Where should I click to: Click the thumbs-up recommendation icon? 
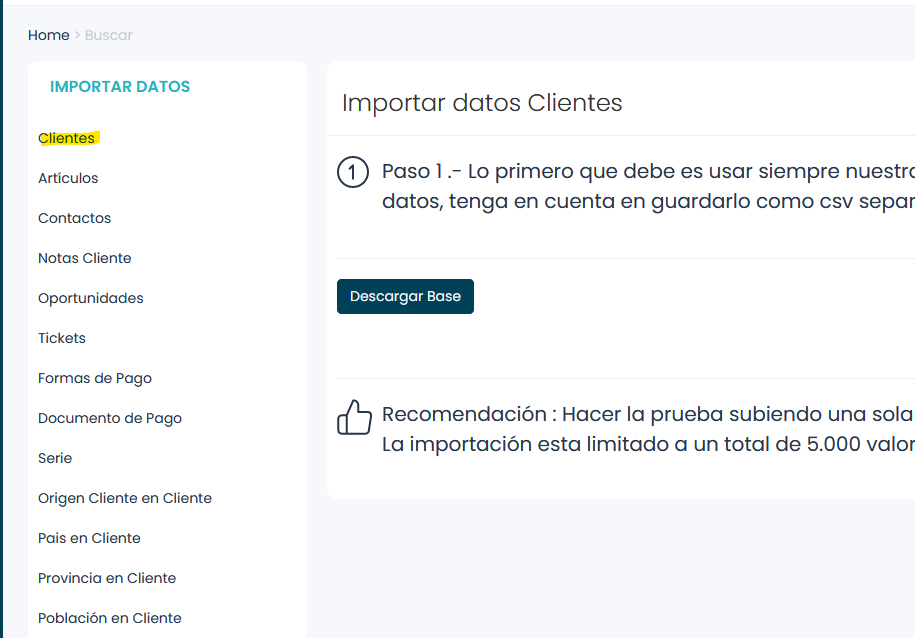click(x=354, y=417)
